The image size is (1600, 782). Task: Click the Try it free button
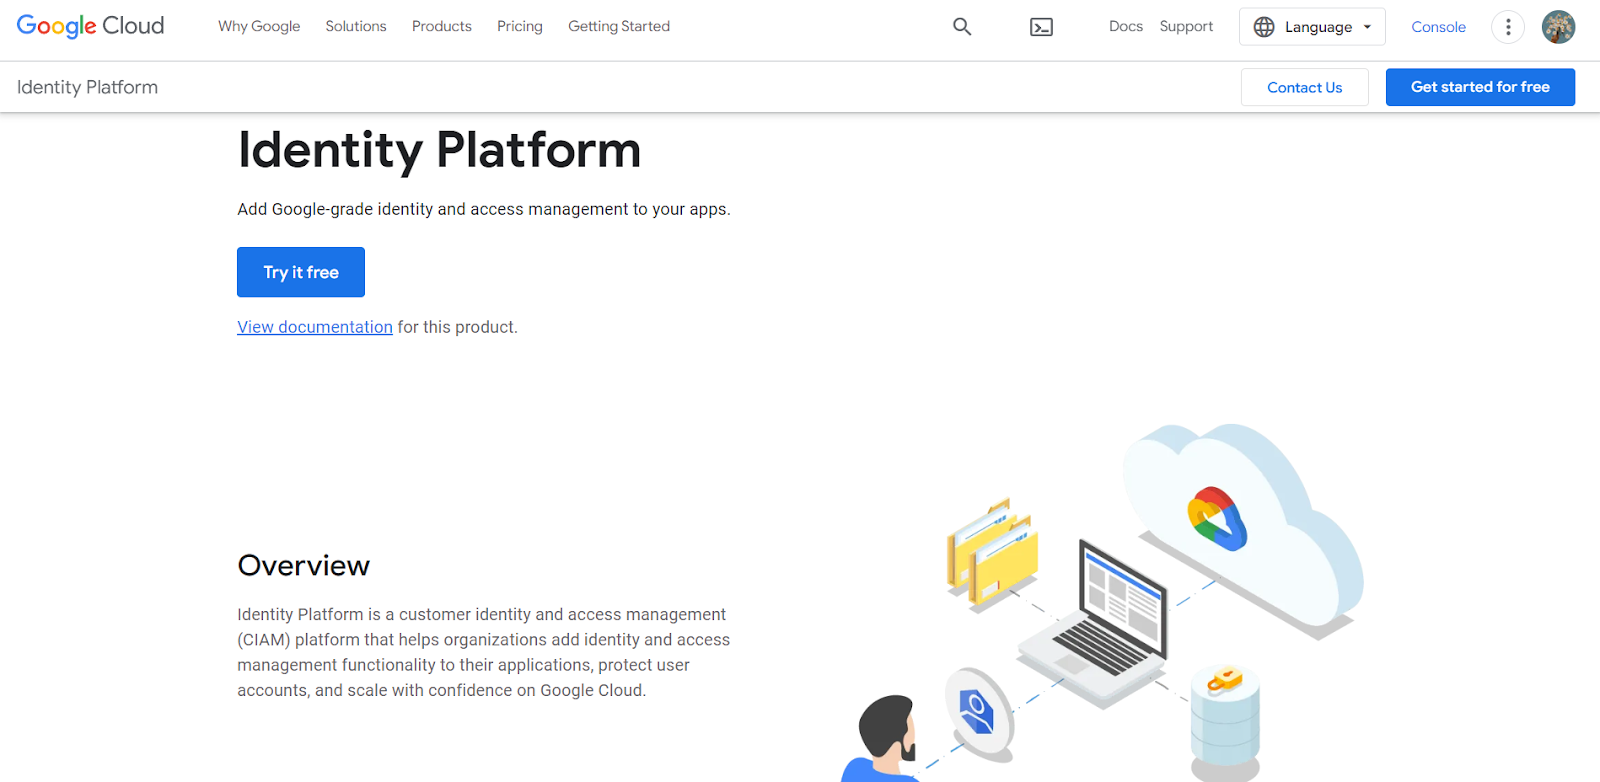pyautogui.click(x=301, y=272)
